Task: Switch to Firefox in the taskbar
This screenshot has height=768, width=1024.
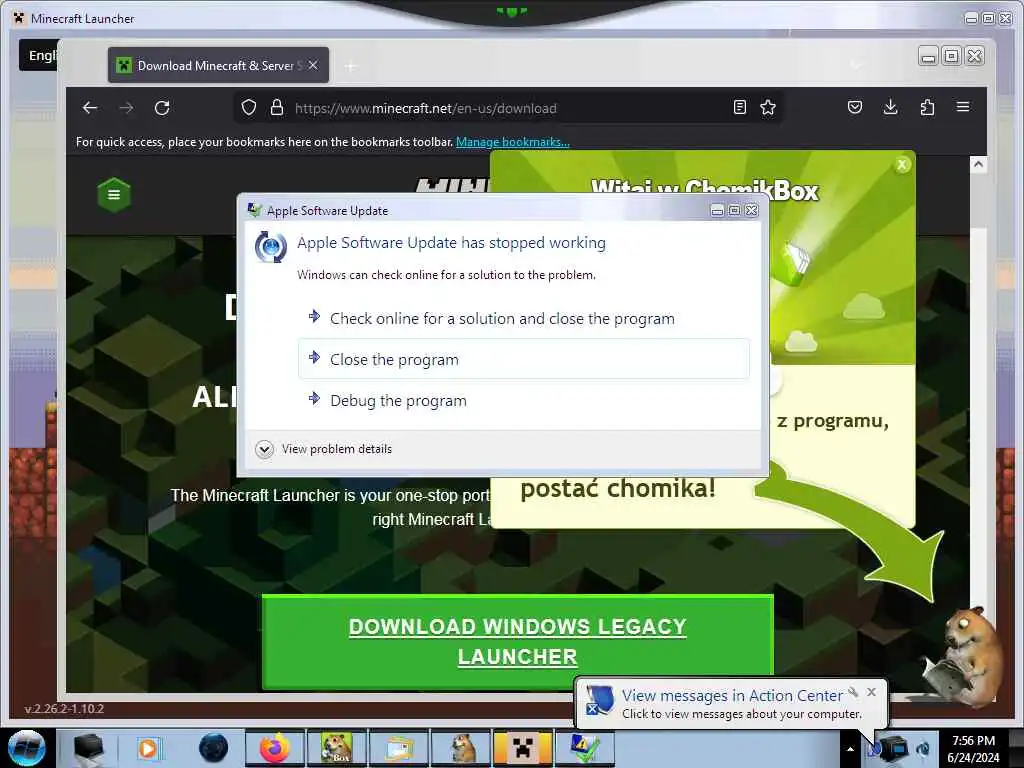Action: pyautogui.click(x=275, y=748)
